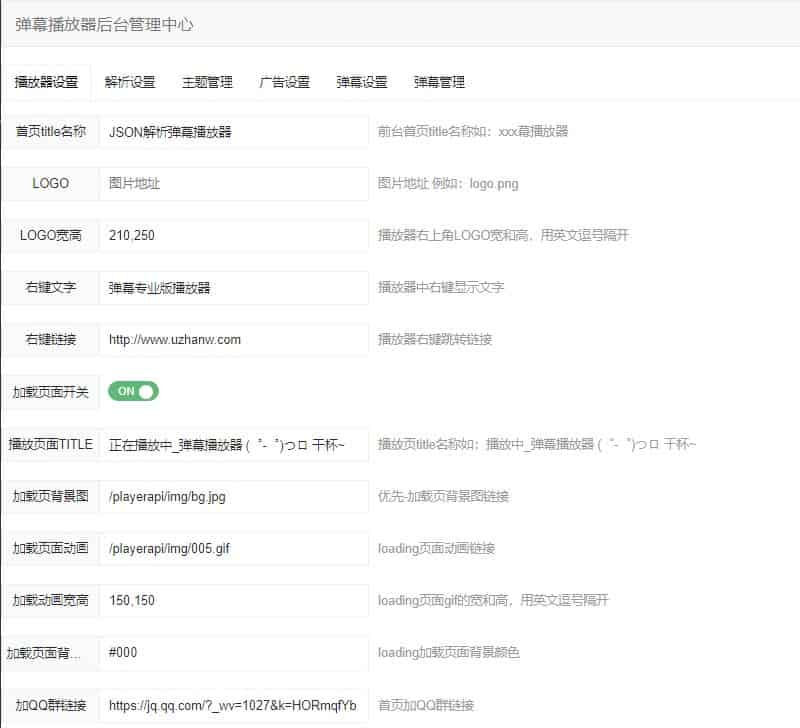
Task: Click the 首页title名称 input field
Action: pyautogui.click(x=233, y=132)
